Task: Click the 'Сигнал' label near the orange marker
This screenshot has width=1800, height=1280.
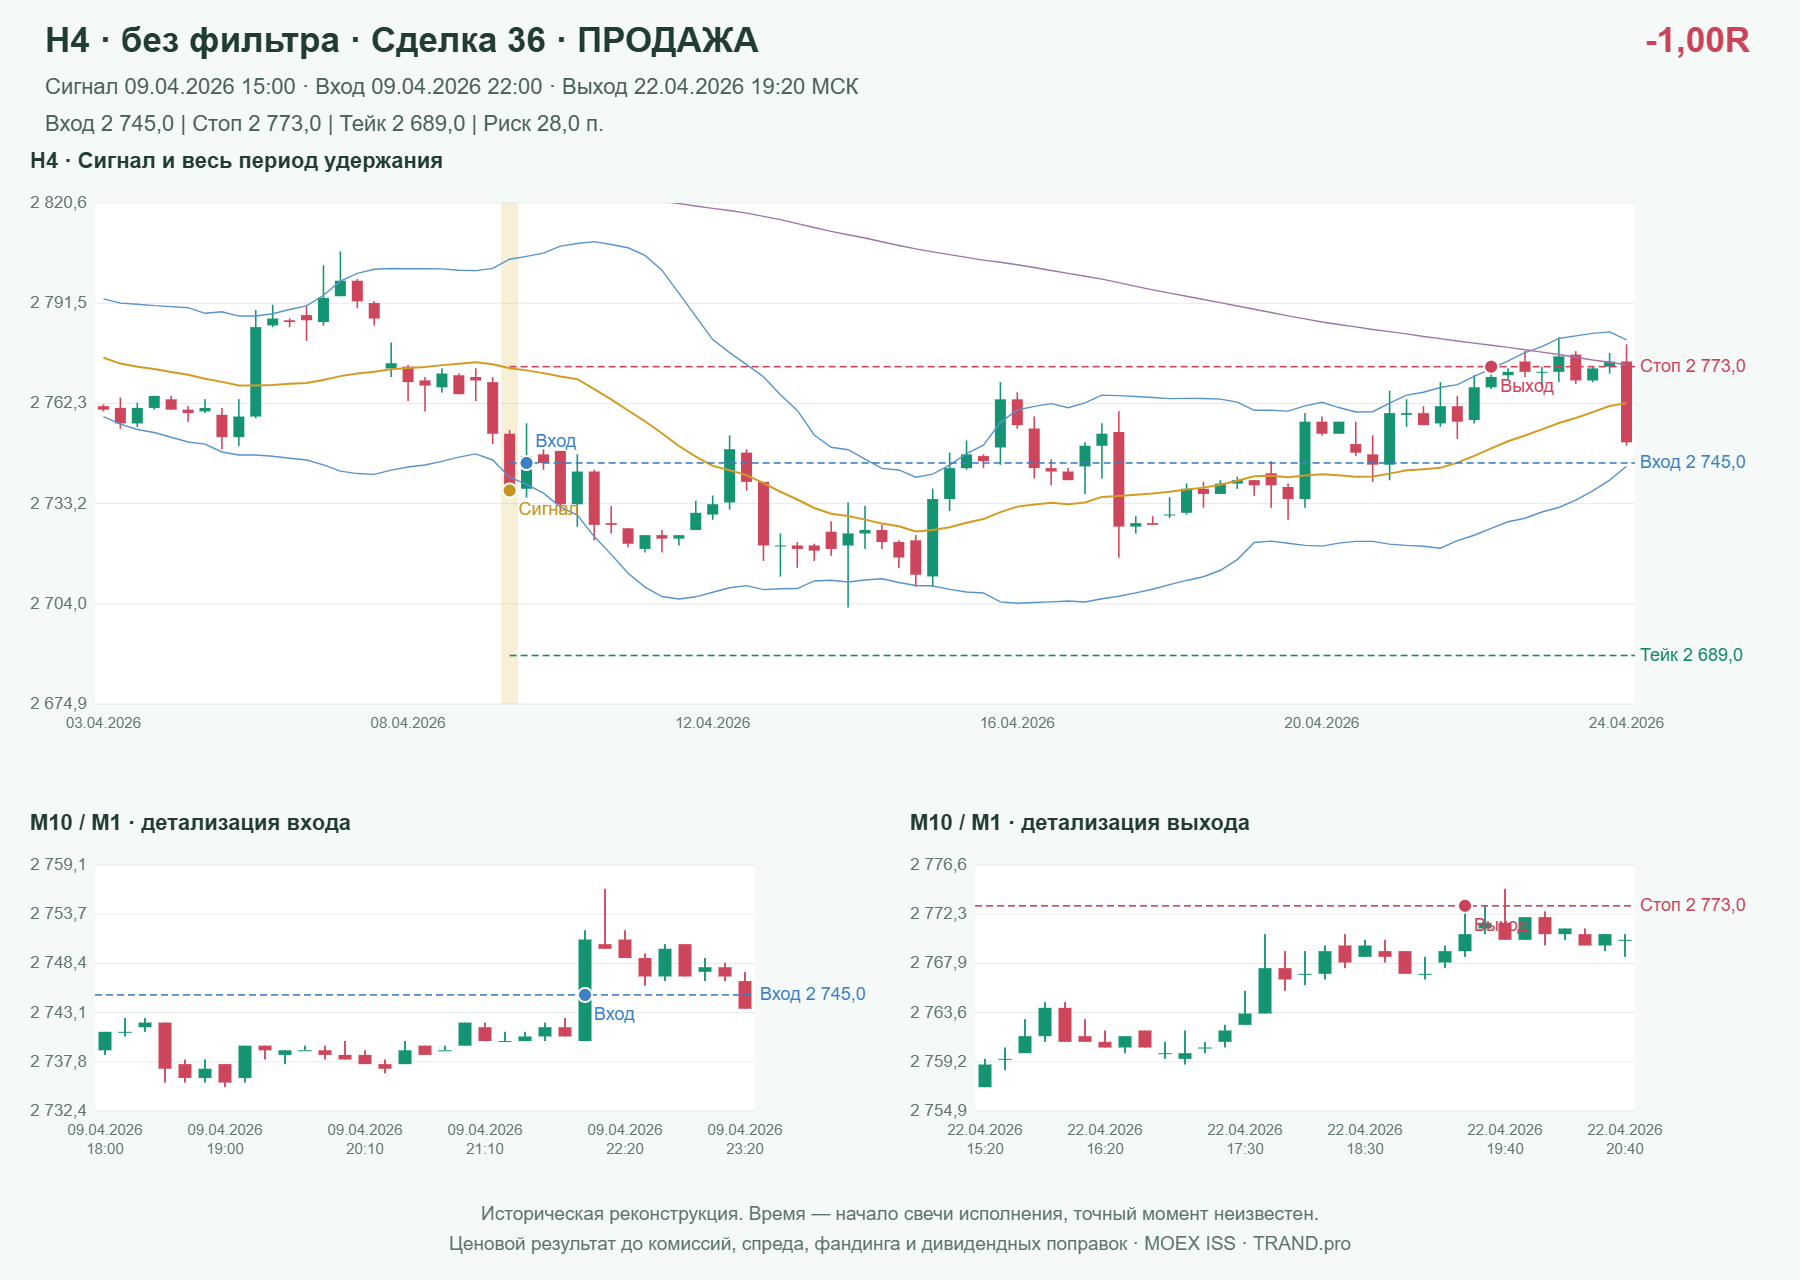Action: click(548, 509)
